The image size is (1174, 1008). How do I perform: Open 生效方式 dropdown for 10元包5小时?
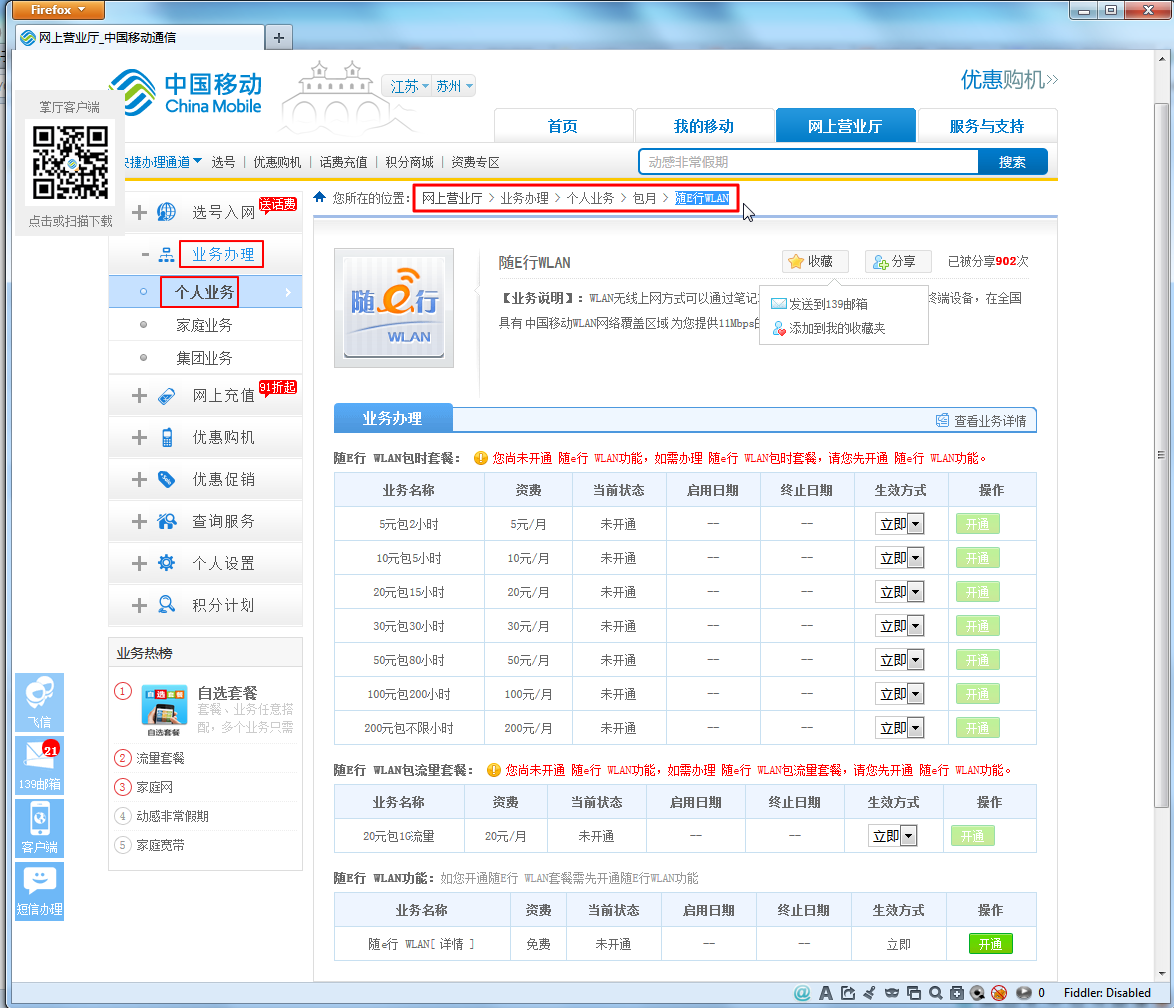coord(899,558)
